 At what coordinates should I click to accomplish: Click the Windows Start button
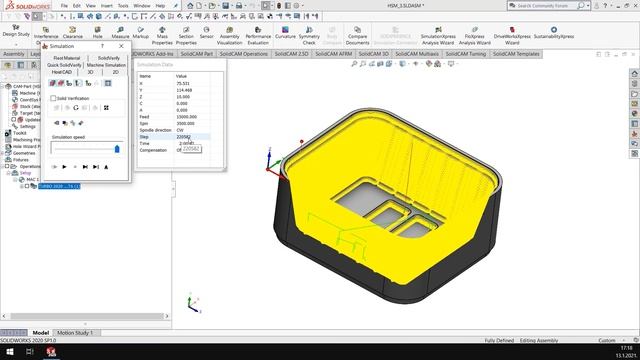(10, 351)
